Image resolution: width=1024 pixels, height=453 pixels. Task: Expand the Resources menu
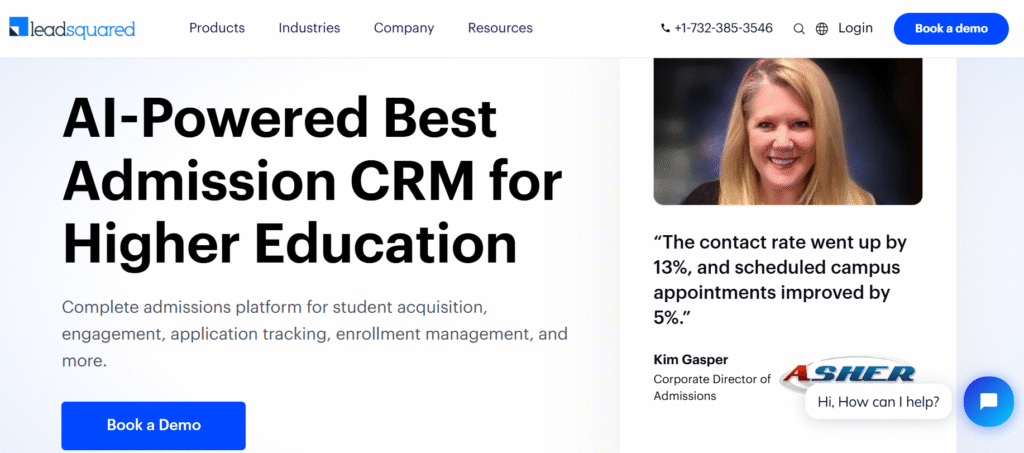coord(500,28)
